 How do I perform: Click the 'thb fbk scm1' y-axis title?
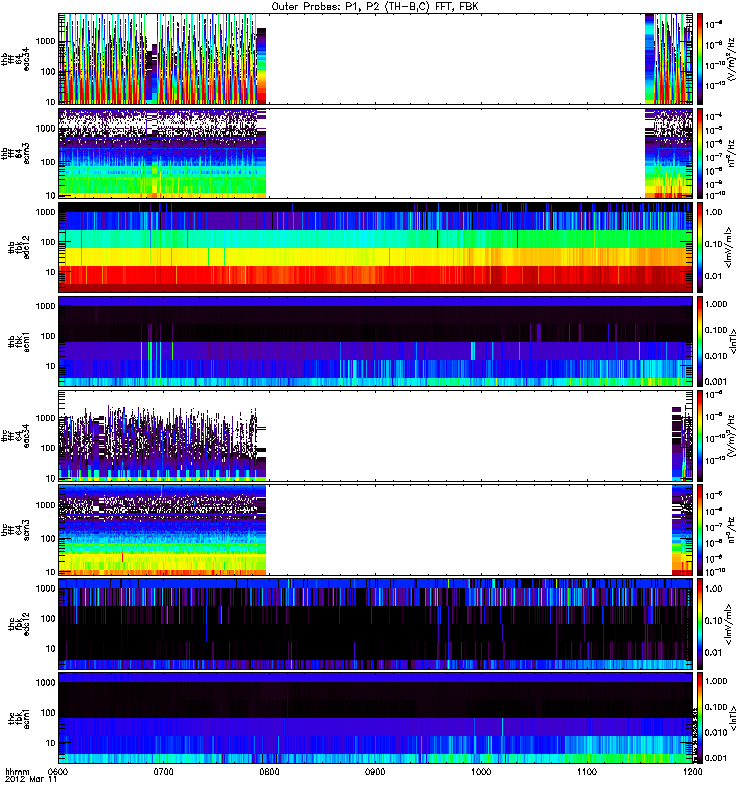pos(19,341)
